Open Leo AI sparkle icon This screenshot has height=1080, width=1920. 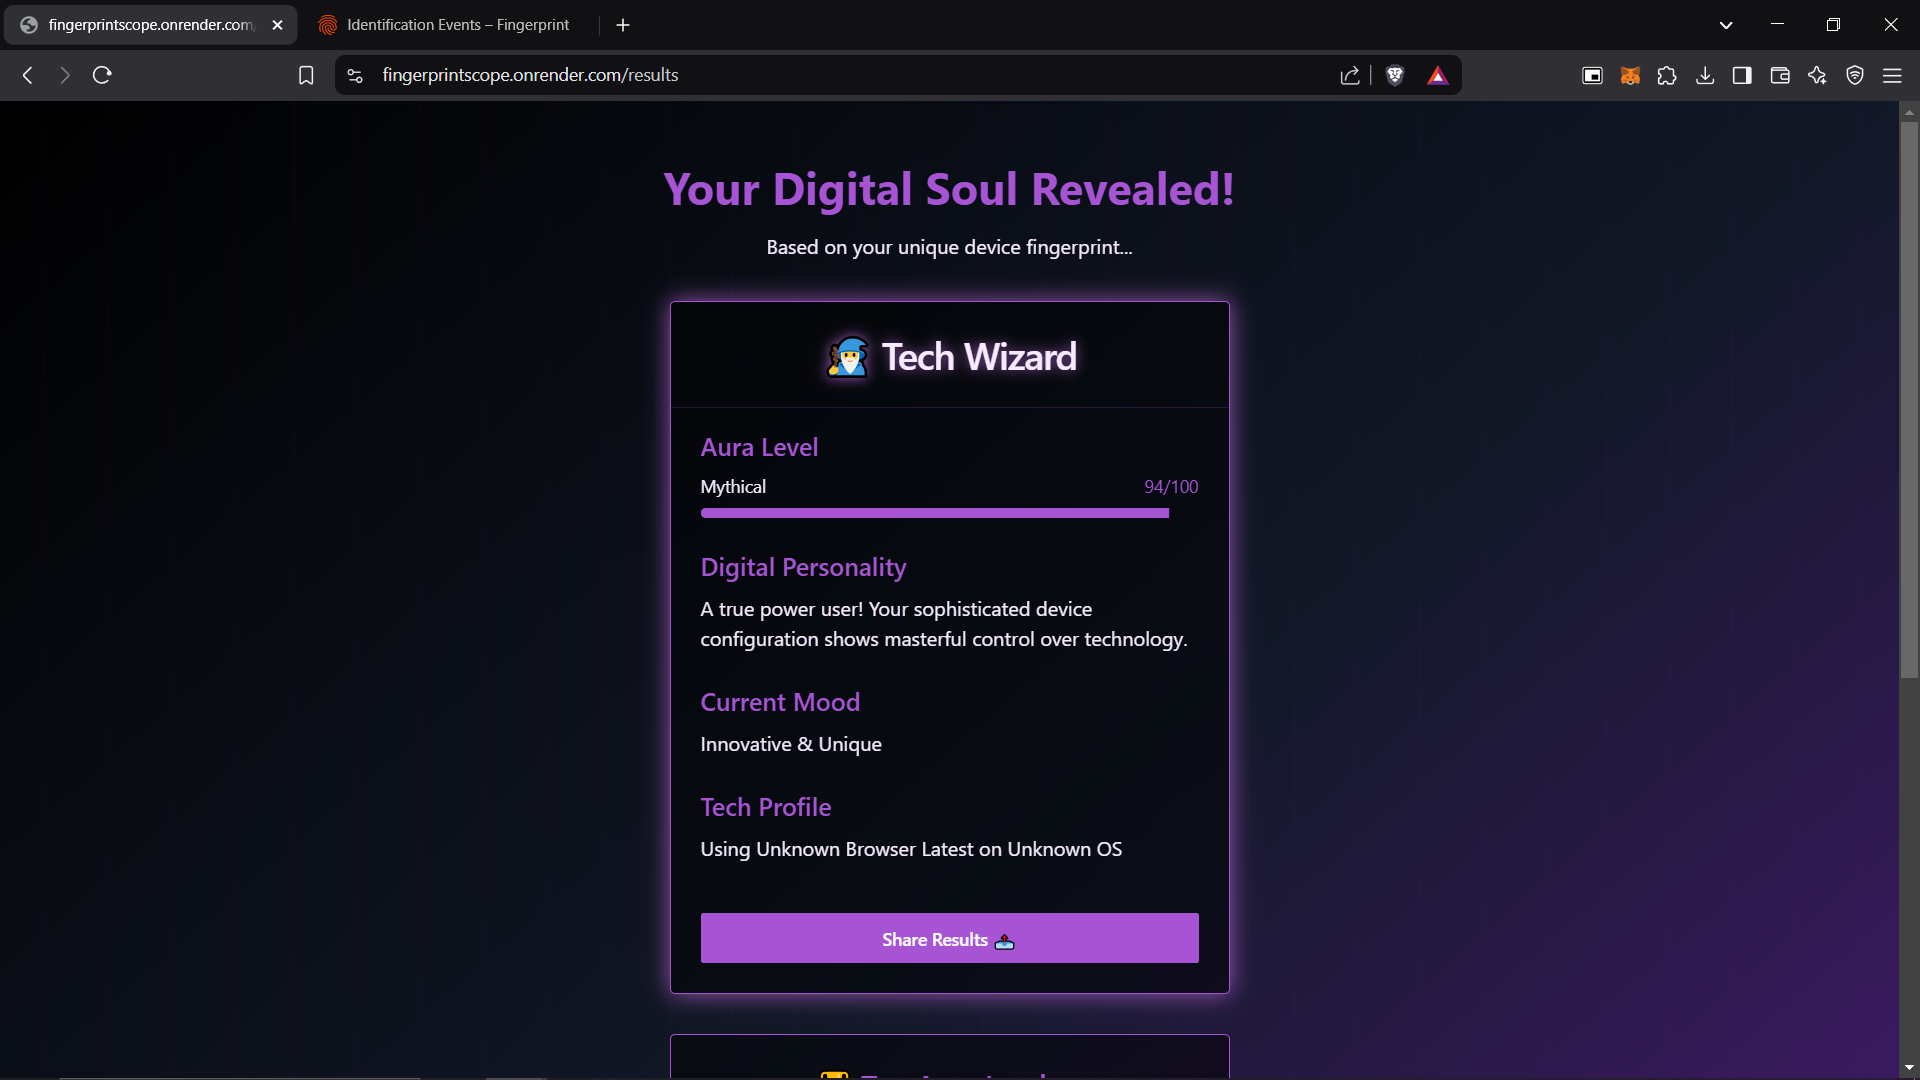pos(1817,75)
